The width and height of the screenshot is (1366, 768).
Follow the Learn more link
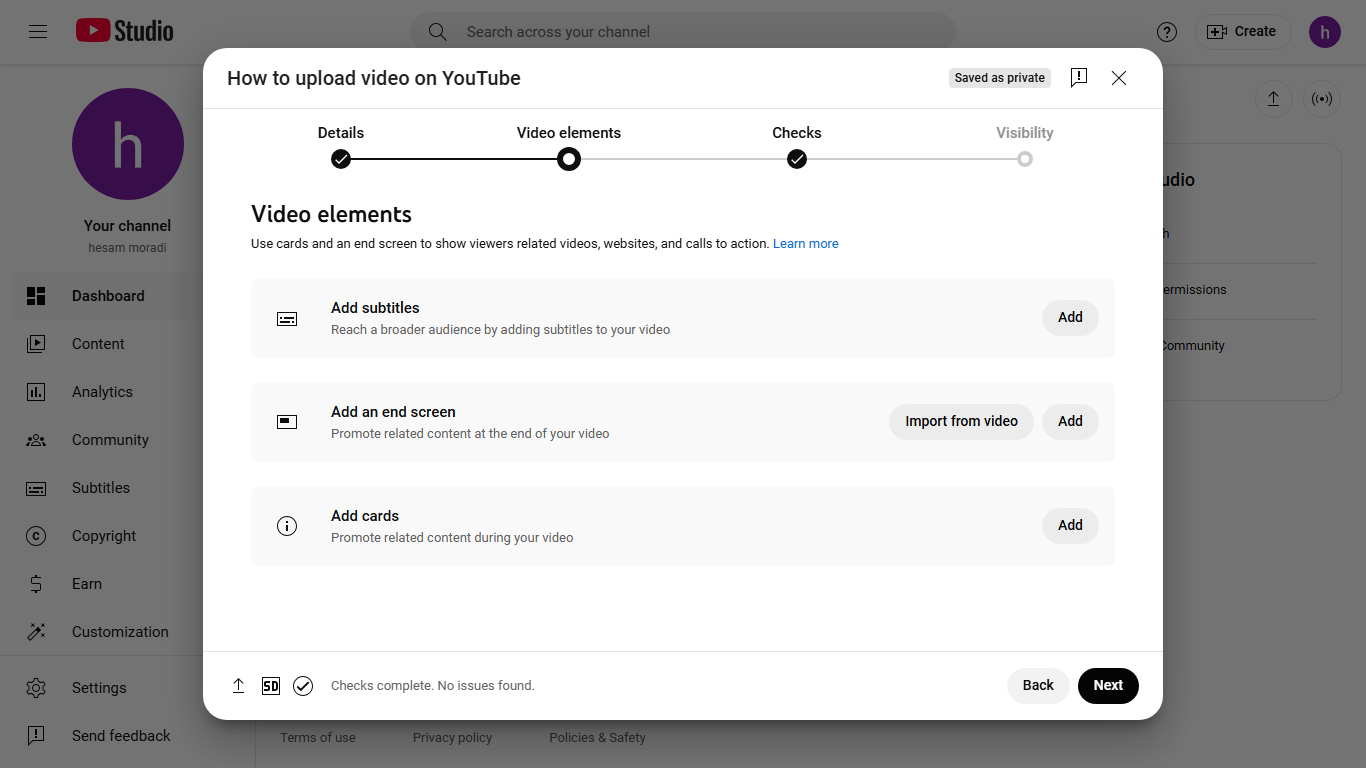point(806,244)
